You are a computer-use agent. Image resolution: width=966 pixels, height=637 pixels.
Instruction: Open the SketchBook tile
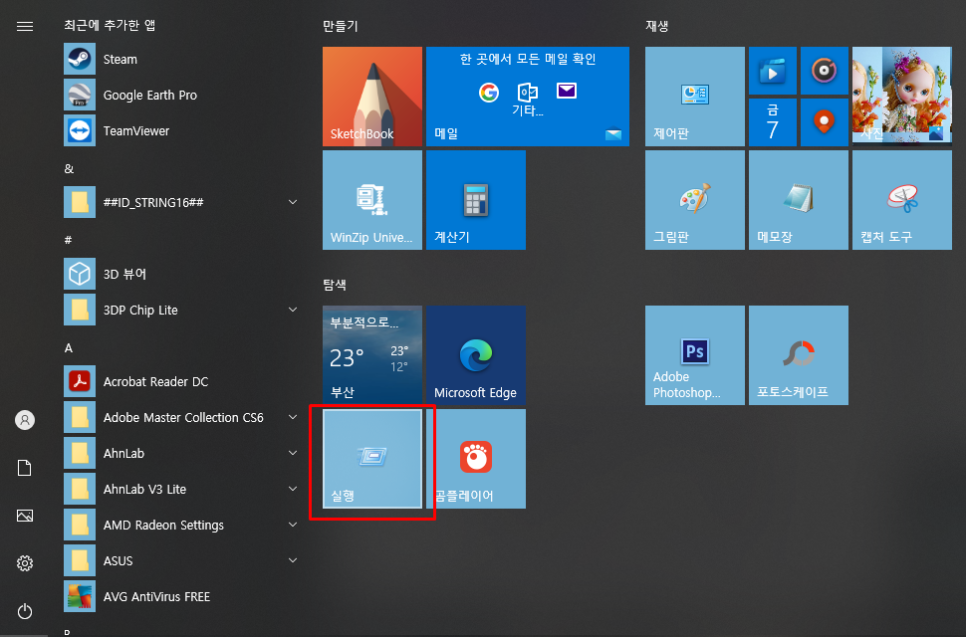pos(372,97)
